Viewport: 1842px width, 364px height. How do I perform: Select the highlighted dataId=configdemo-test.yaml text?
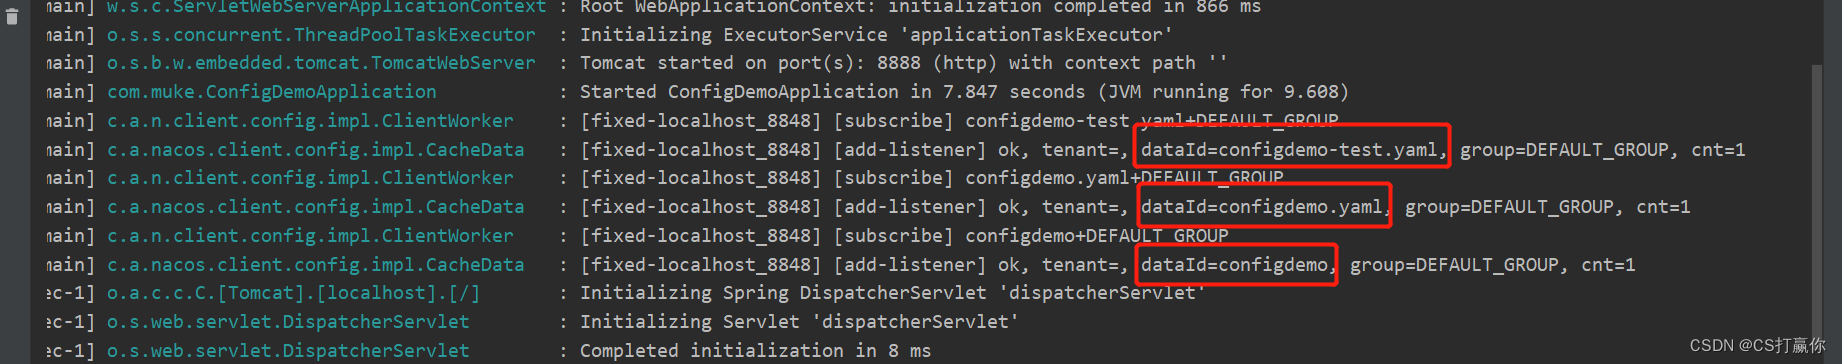point(1292,149)
